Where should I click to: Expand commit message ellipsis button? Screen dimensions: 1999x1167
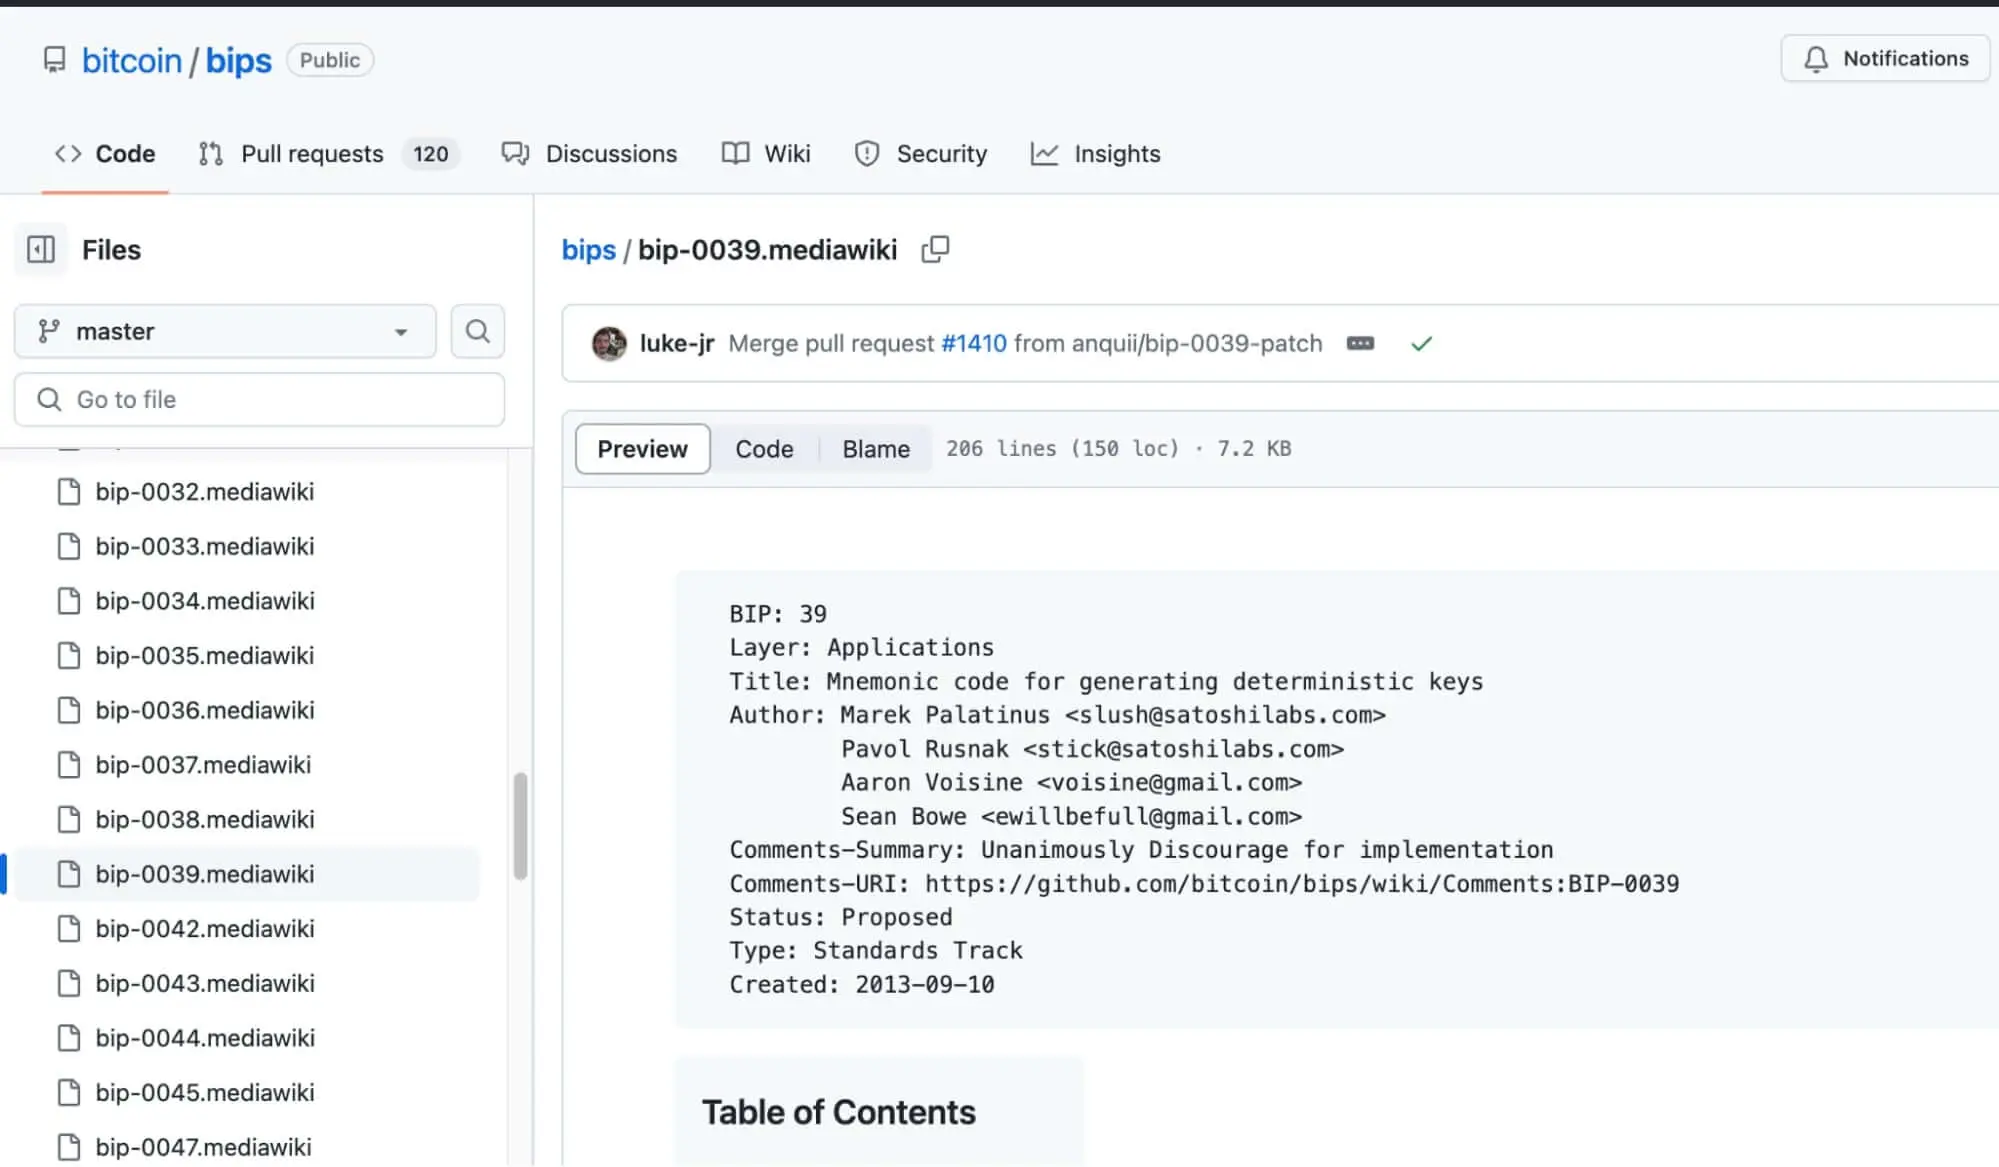click(x=1360, y=343)
